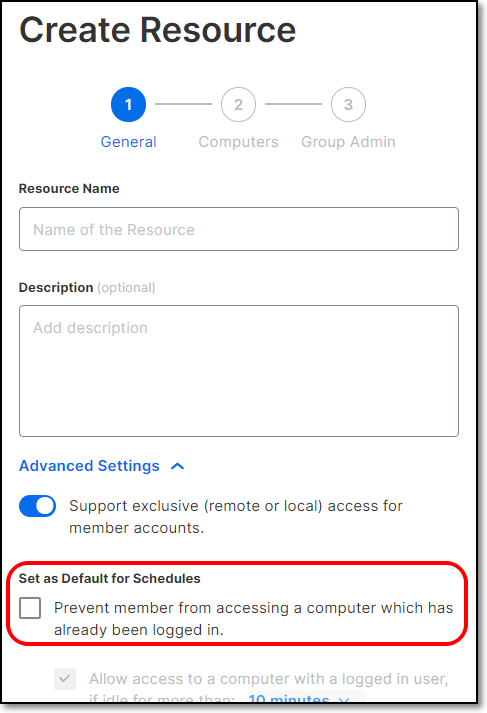Click the Advanced Settings link text
The image size is (487, 713).
pos(89,466)
